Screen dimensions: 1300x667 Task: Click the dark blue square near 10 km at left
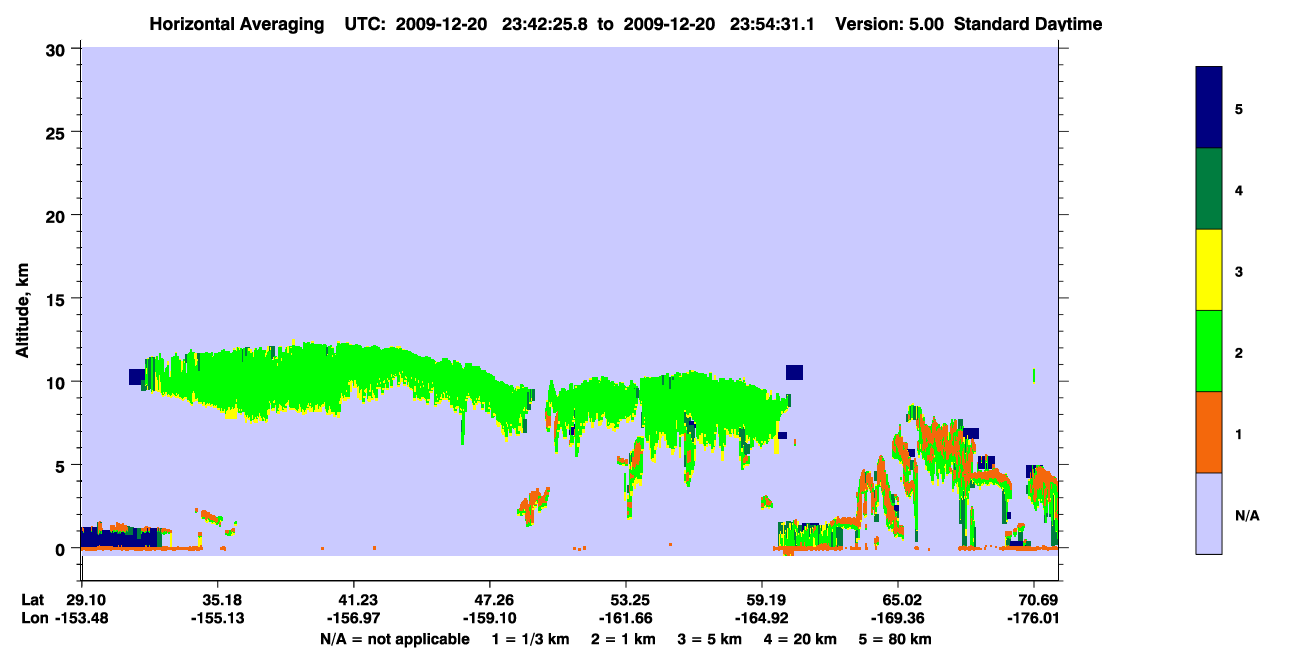click(x=137, y=377)
